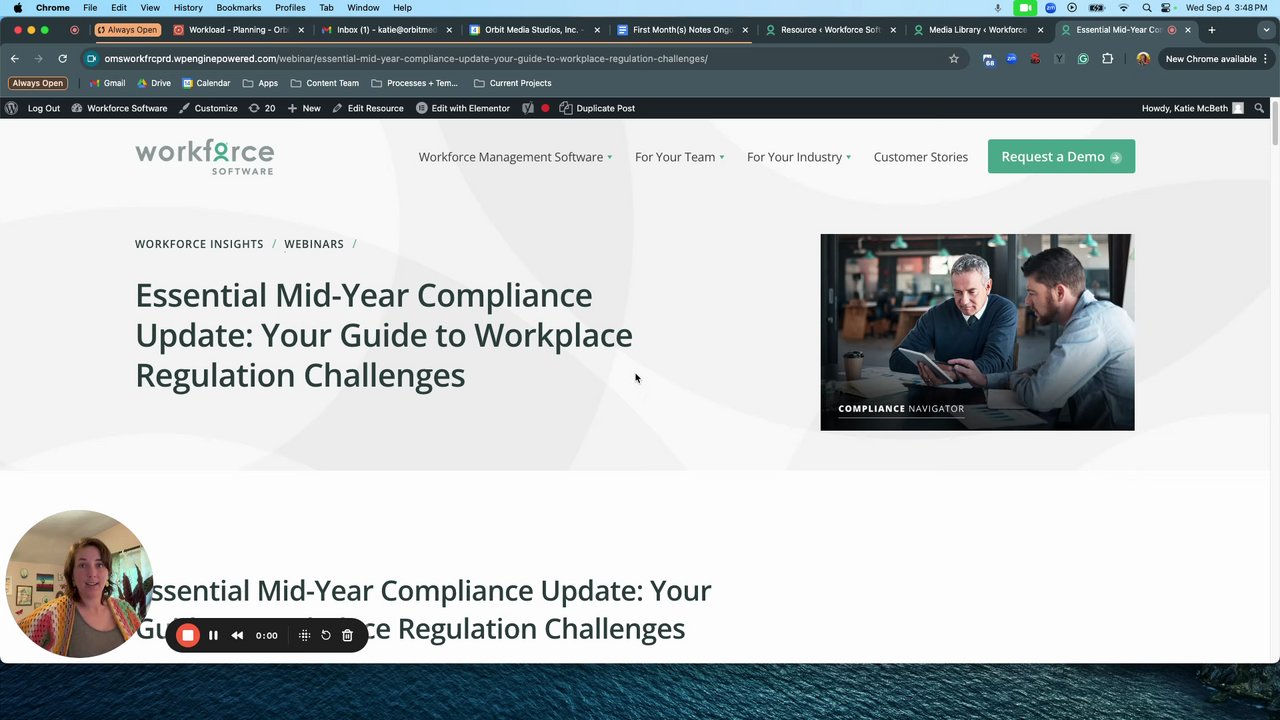Click the recording grid dots icon
The width and height of the screenshot is (1280, 720).
coord(305,635)
